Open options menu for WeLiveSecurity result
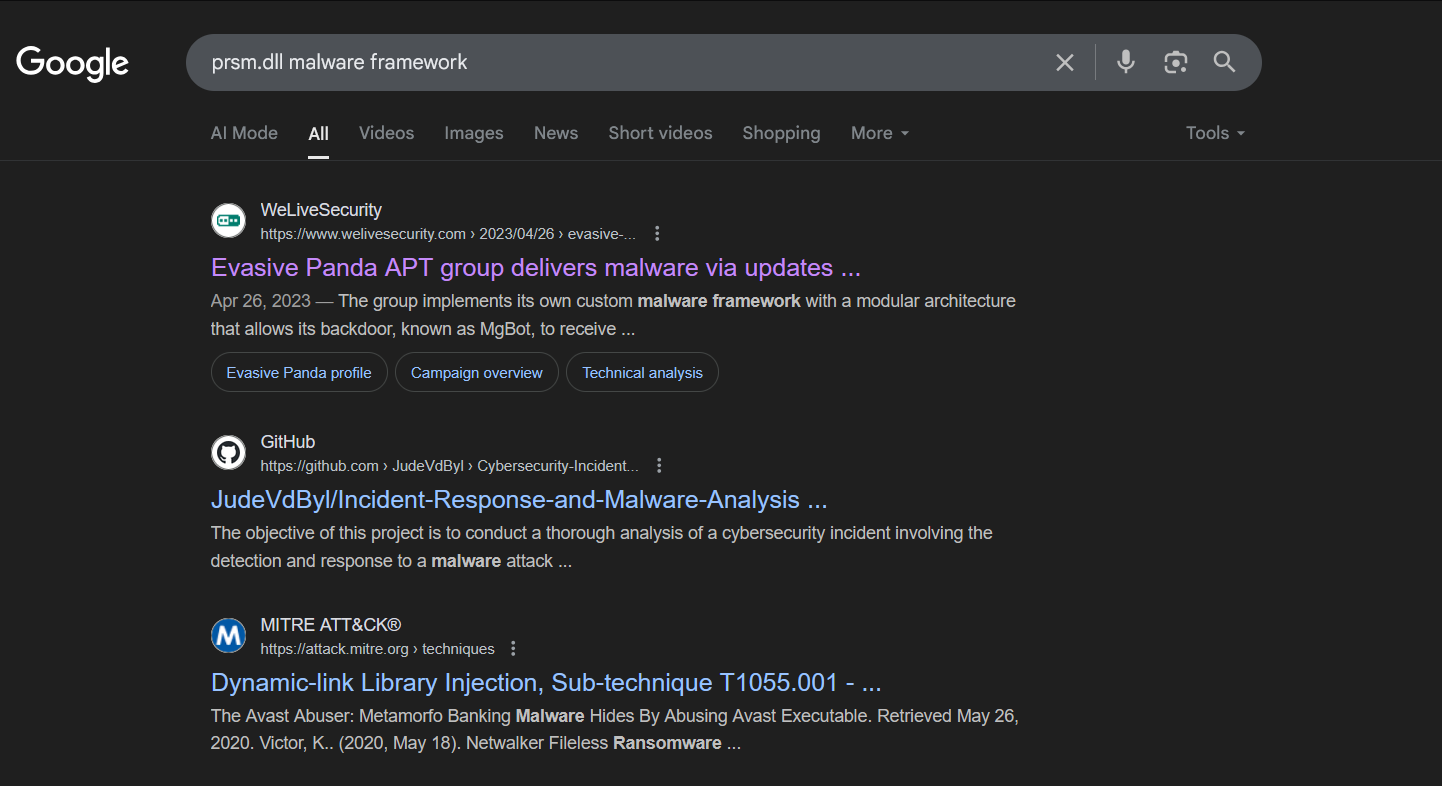The image size is (1442, 786). pos(657,234)
